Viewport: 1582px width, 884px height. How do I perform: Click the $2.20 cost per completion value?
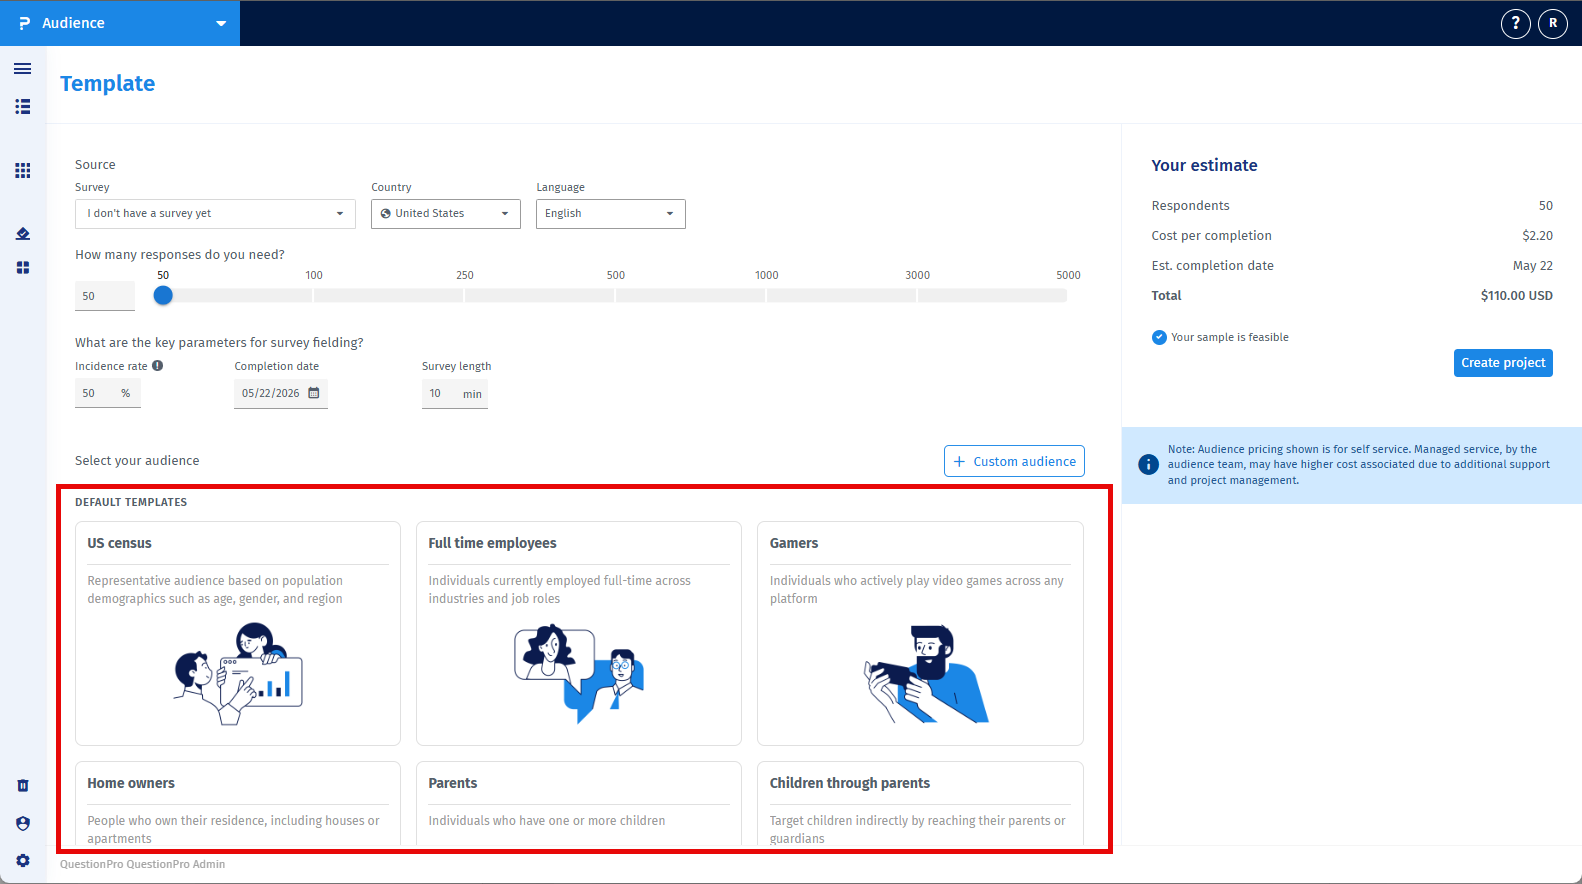(x=1537, y=236)
